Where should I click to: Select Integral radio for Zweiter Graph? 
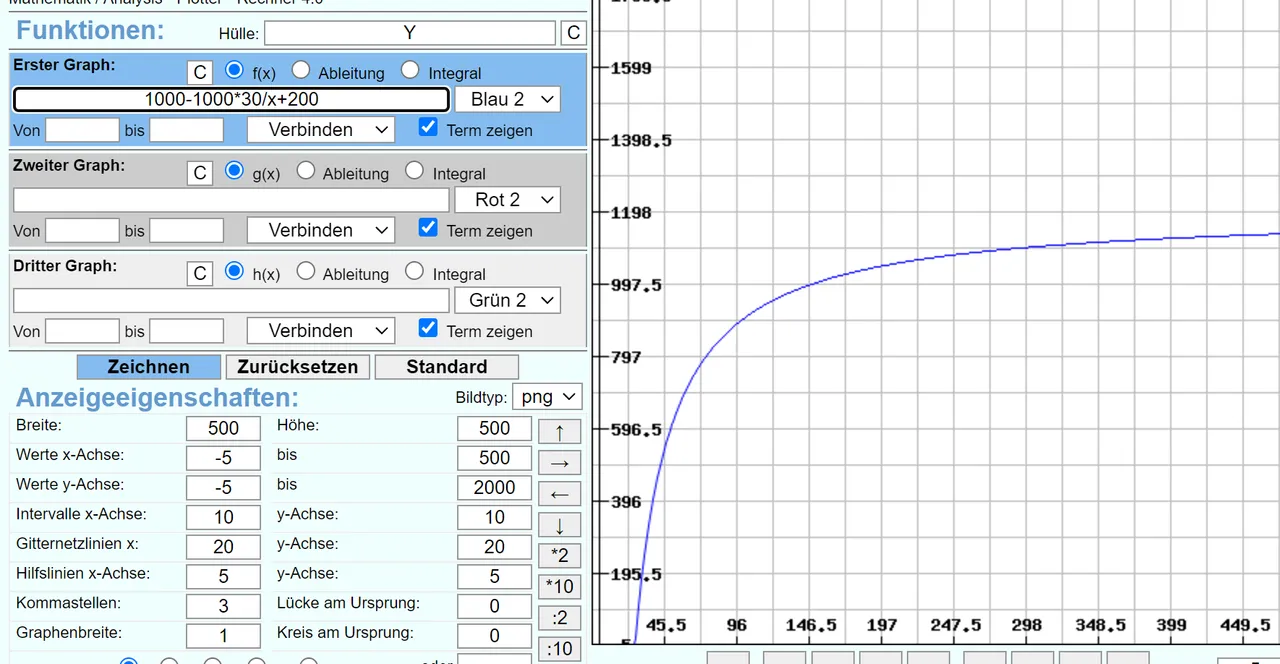tap(414, 170)
